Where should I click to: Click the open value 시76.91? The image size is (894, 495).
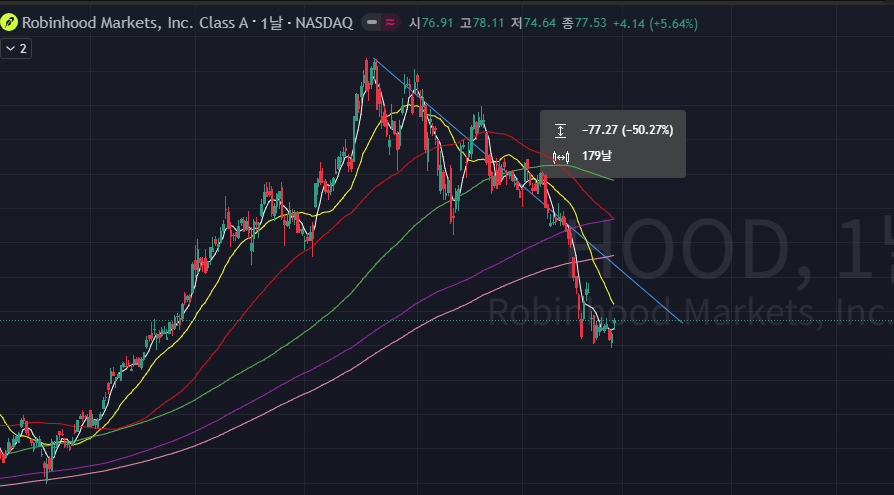[x=431, y=23]
